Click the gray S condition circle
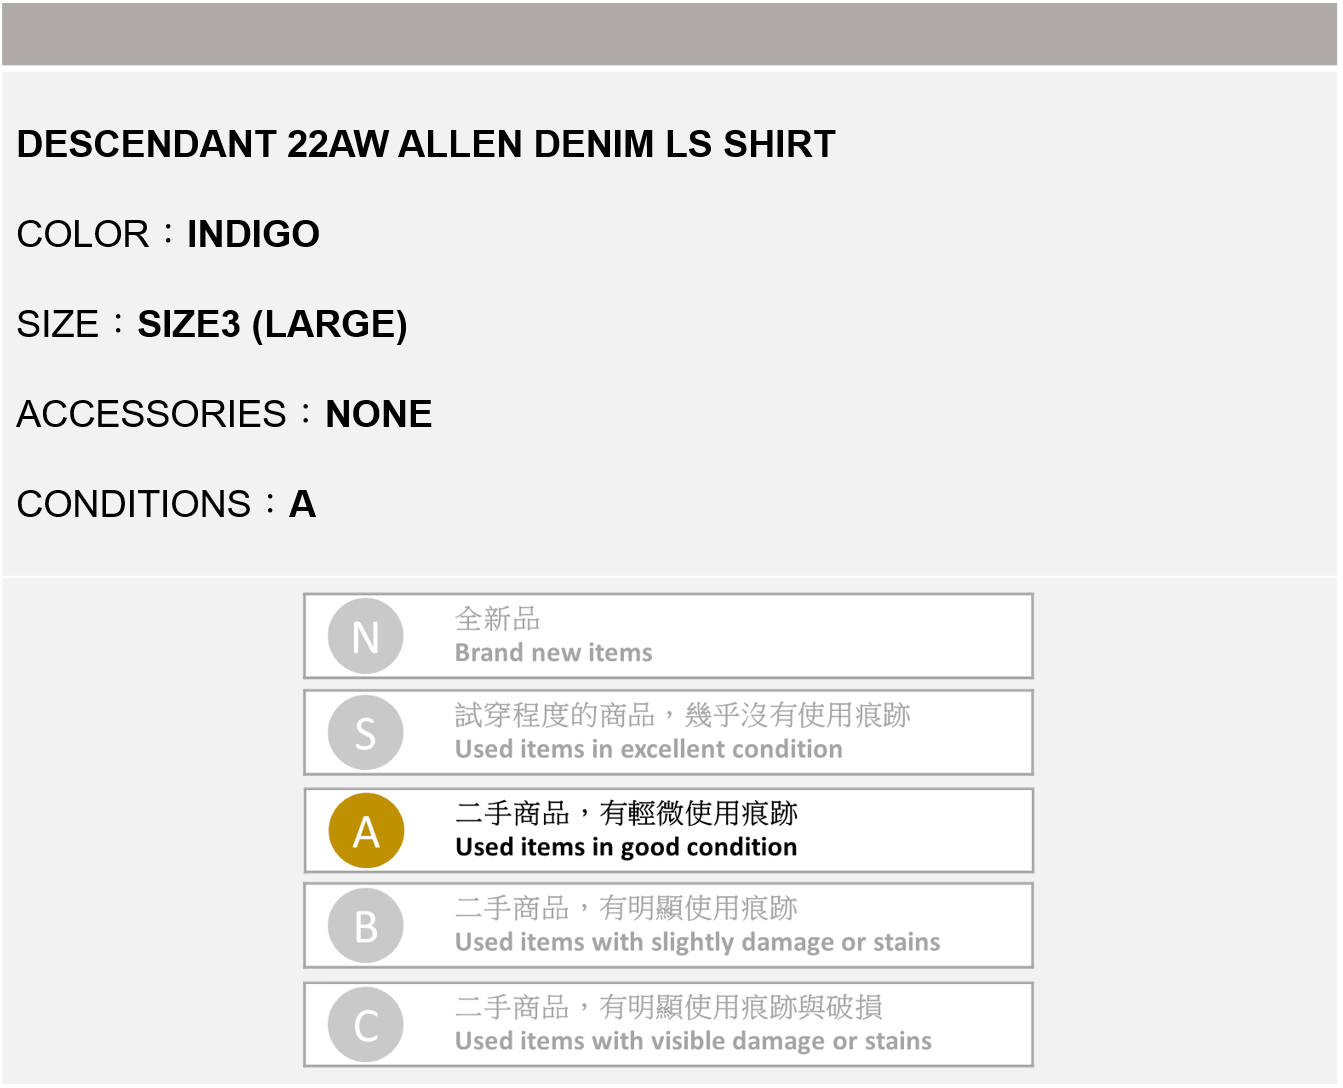 pos(366,733)
